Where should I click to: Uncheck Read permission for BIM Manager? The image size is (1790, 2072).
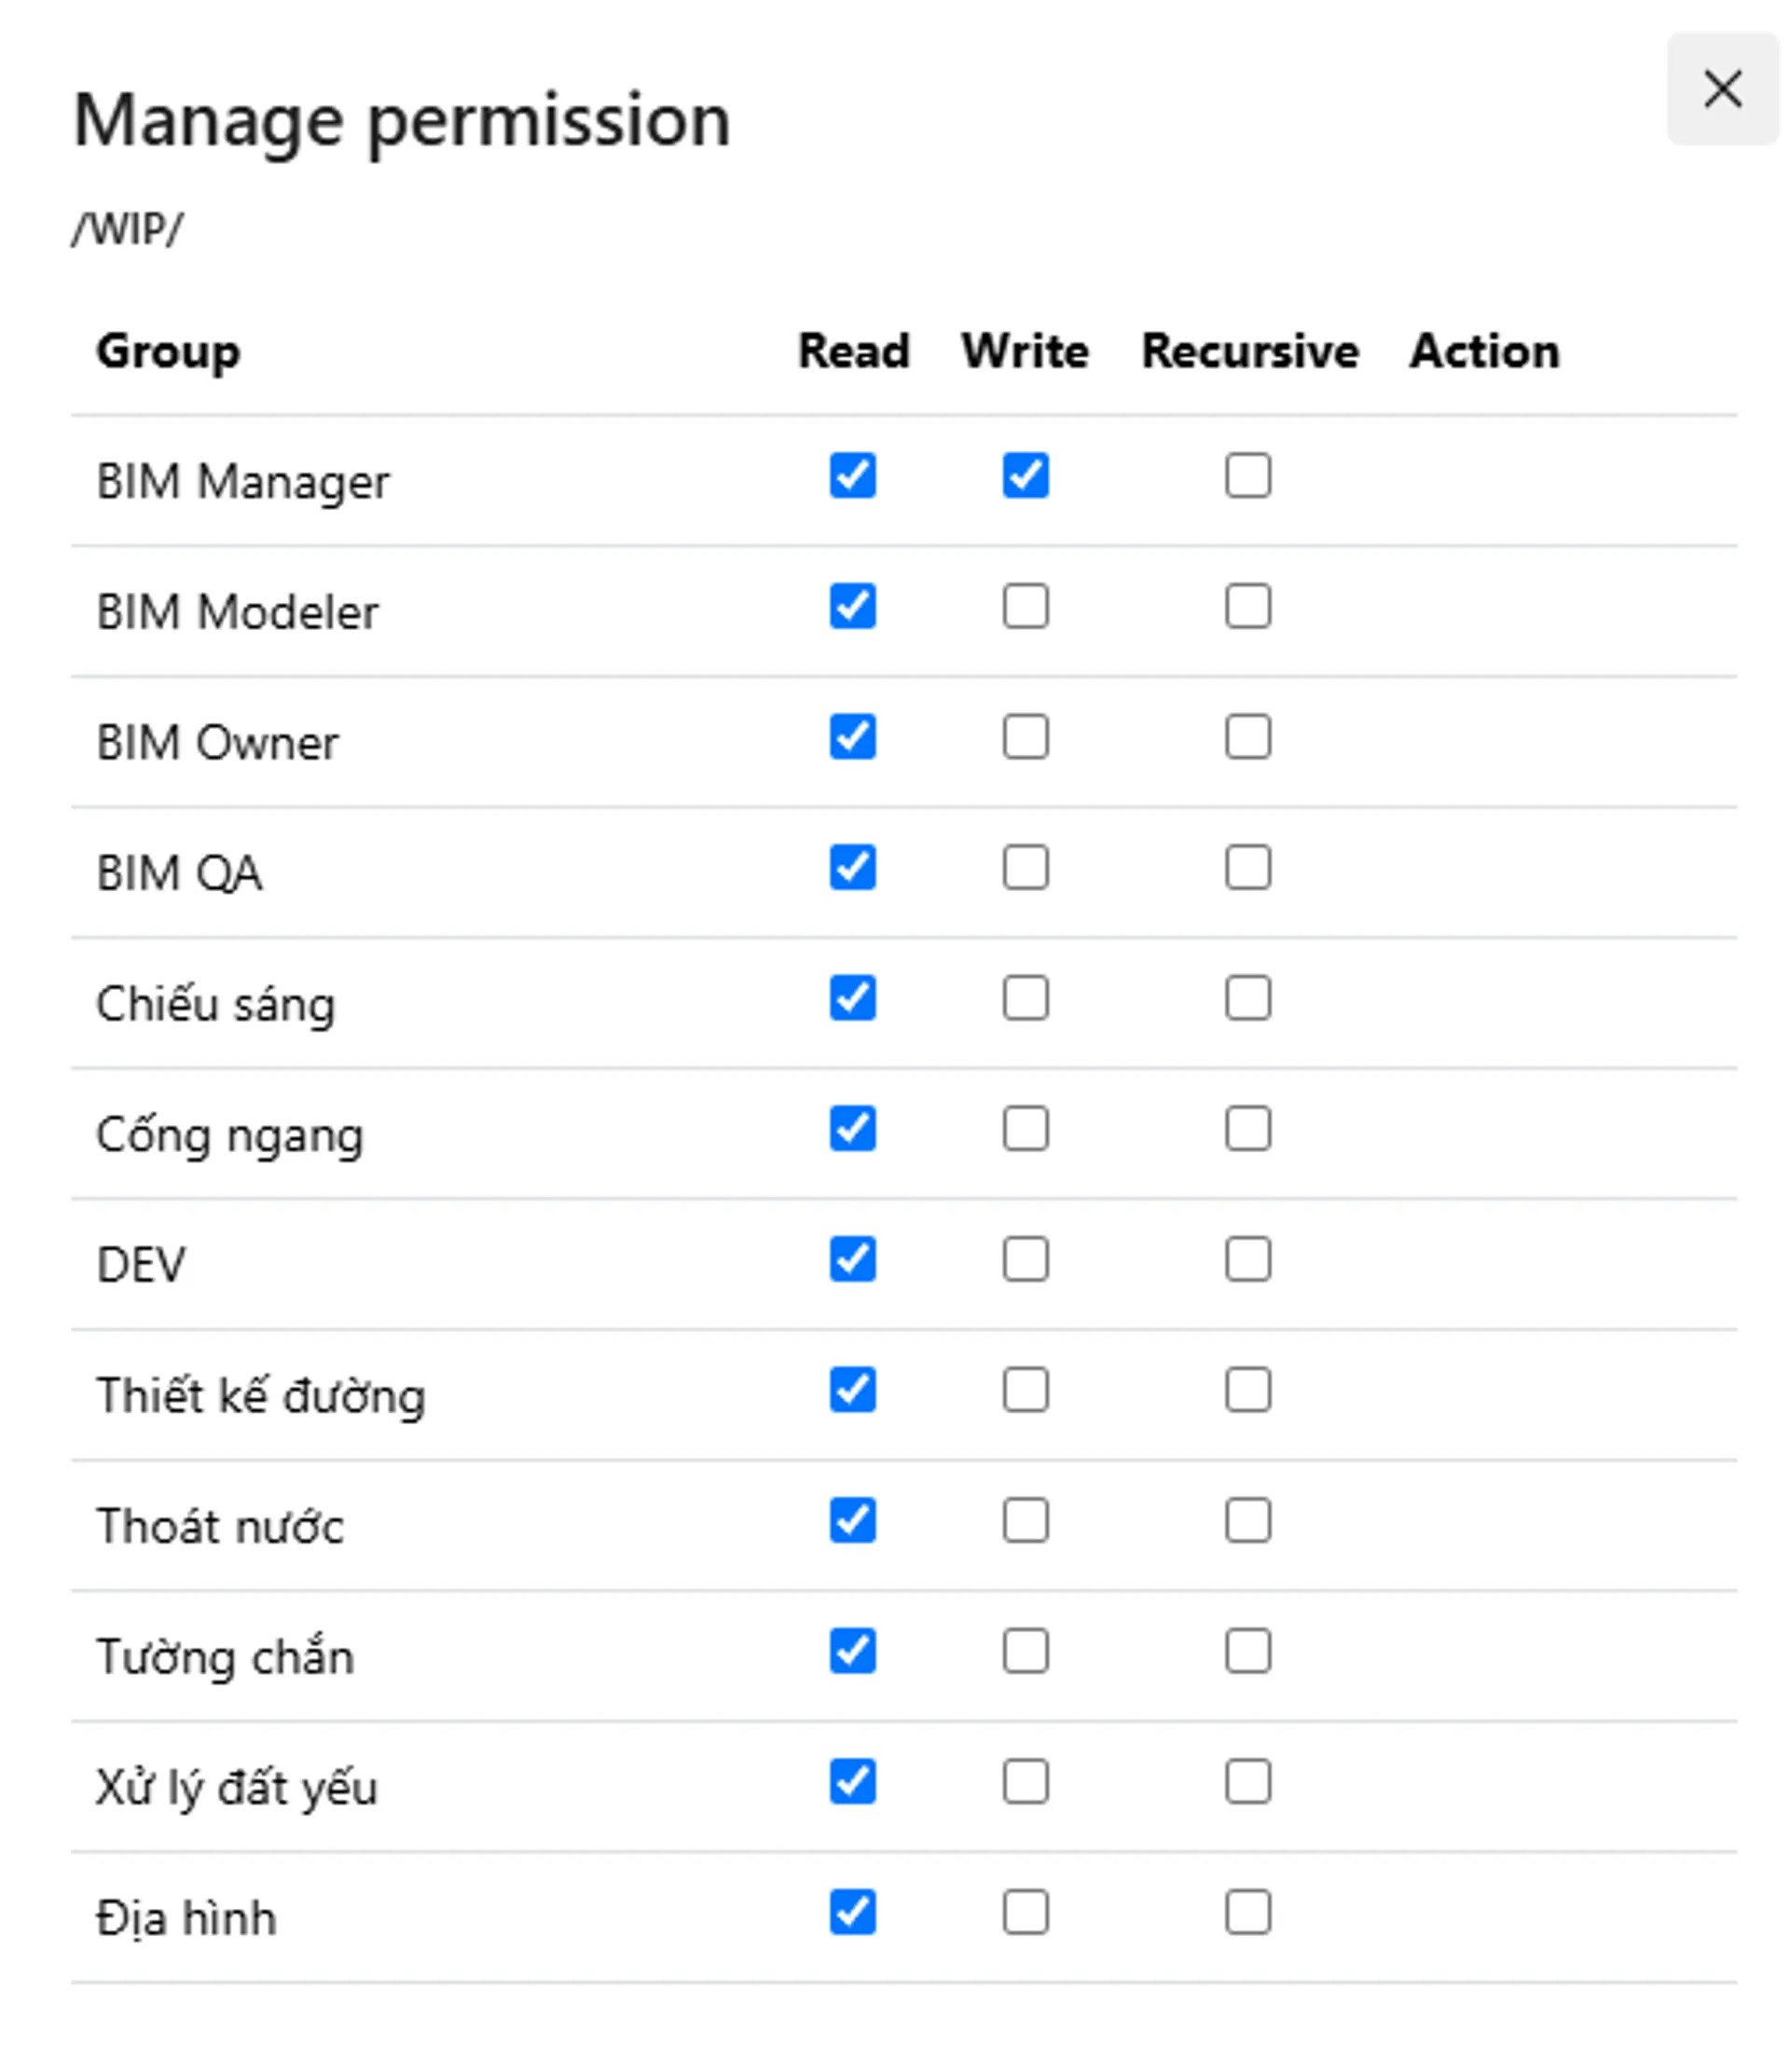click(x=852, y=475)
